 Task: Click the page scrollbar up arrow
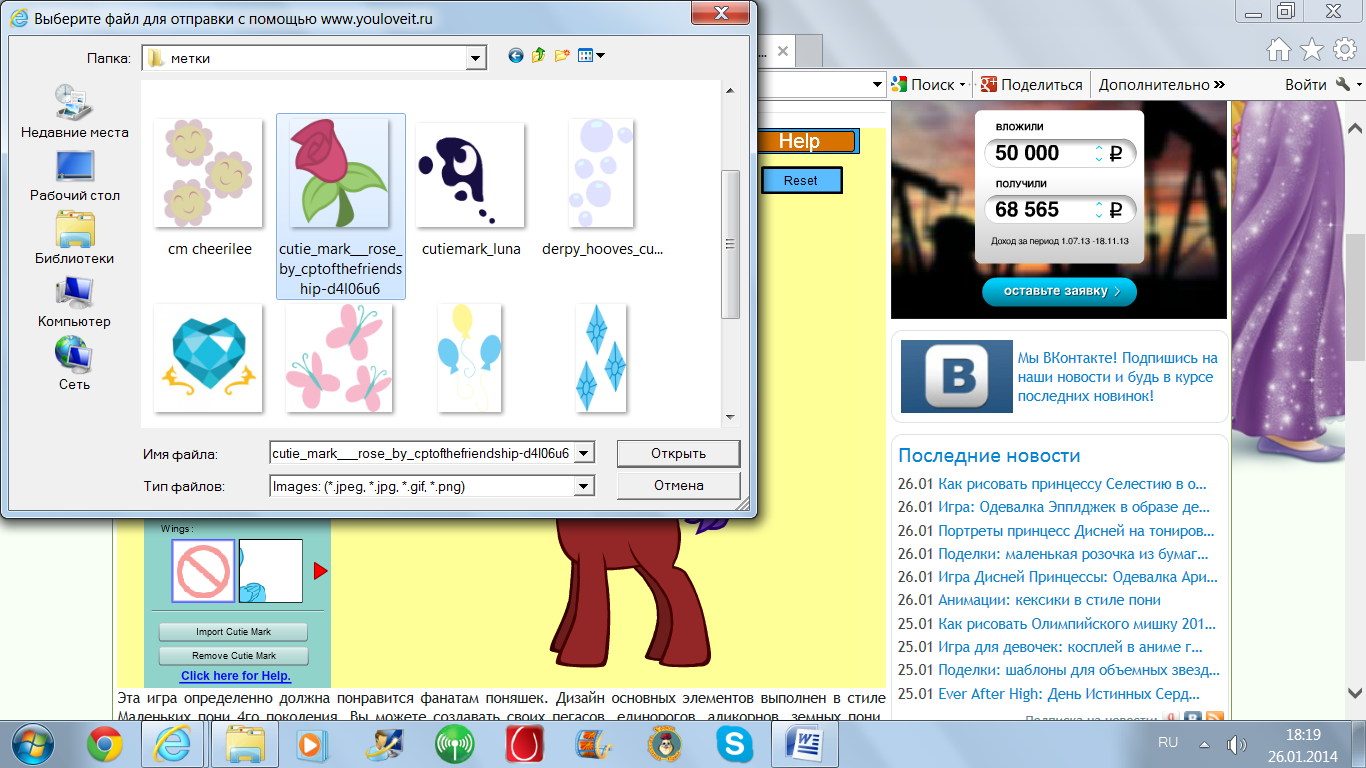(1356, 130)
